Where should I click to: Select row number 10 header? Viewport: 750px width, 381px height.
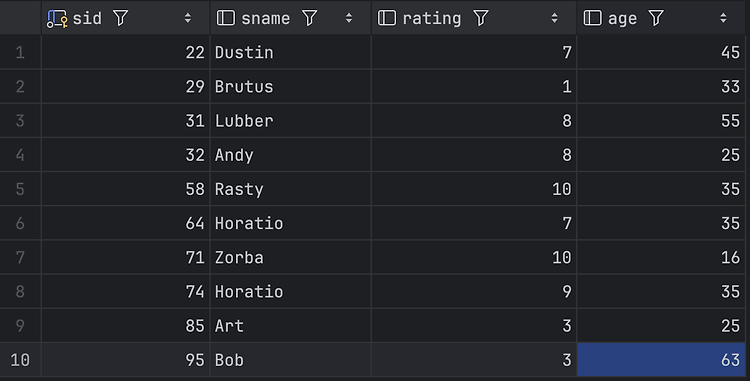pyautogui.click(x=20, y=359)
